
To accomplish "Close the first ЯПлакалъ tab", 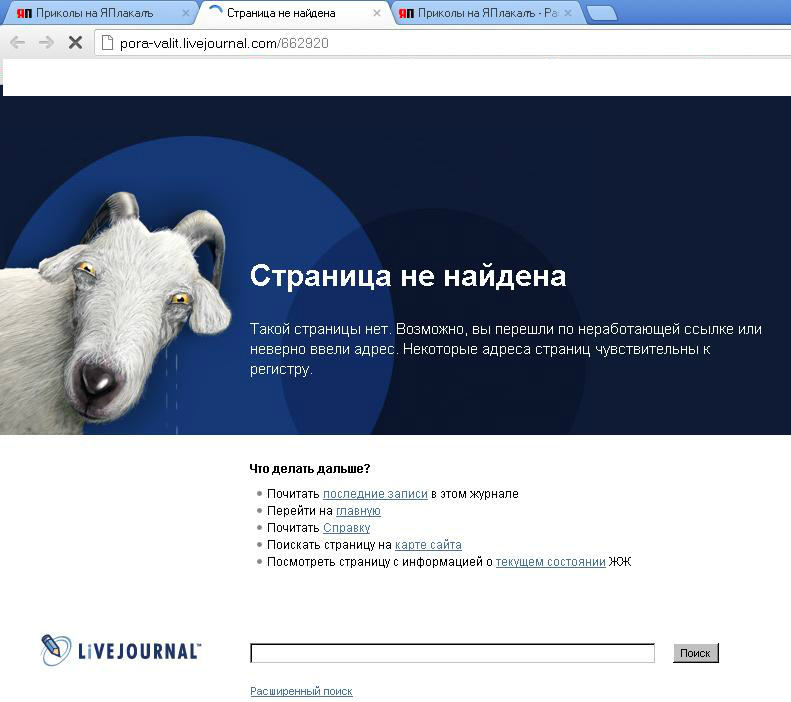I will (186, 14).
